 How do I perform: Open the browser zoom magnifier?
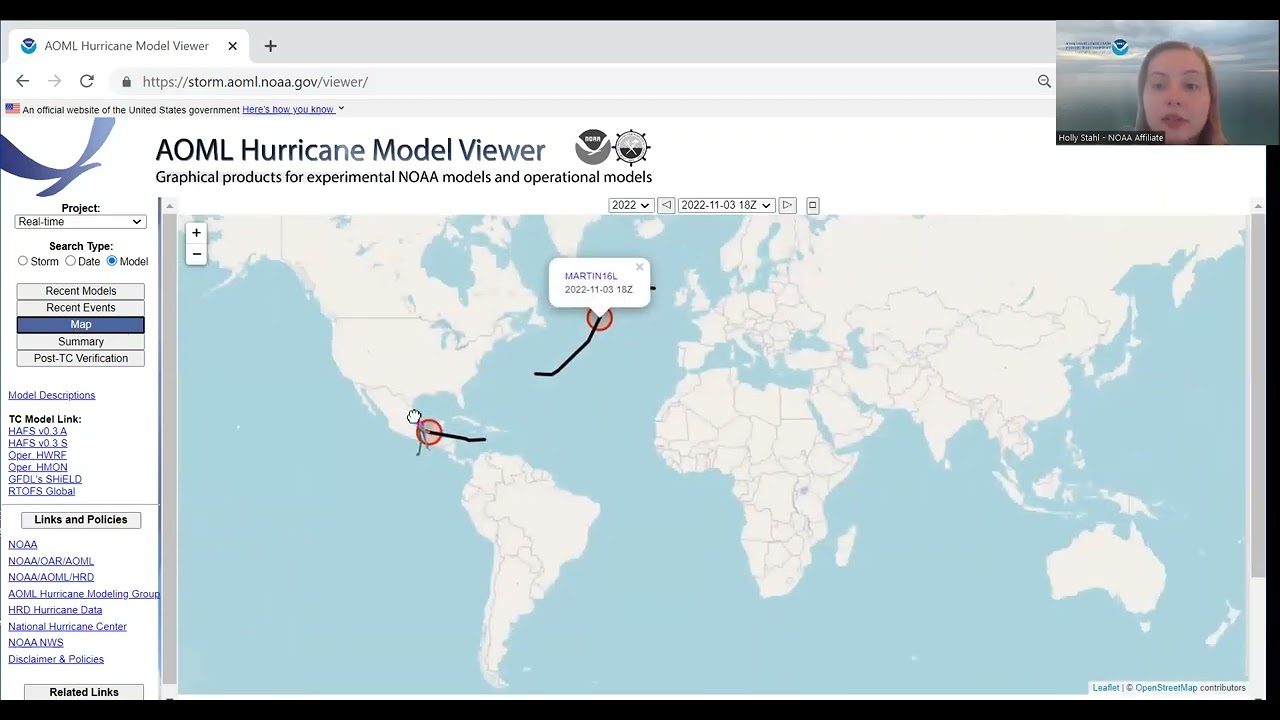[x=1044, y=82]
